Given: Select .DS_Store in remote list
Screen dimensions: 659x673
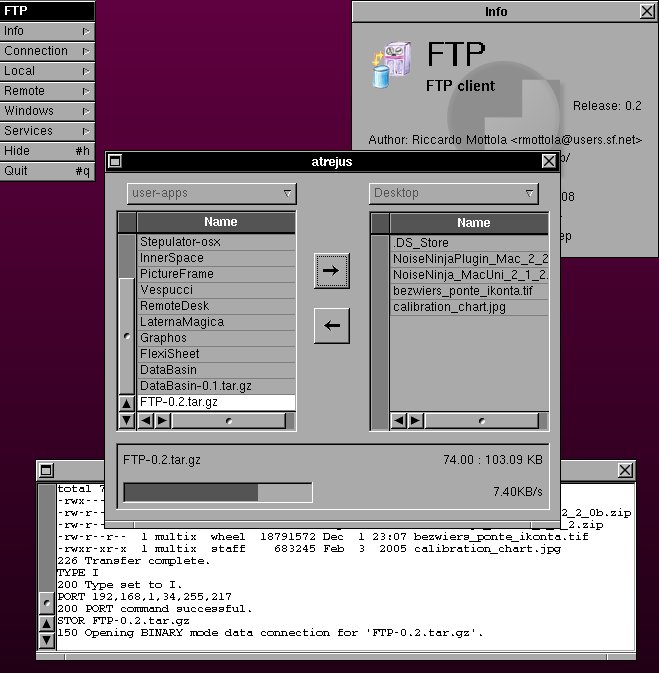Looking at the screenshot, I should point(469,243).
